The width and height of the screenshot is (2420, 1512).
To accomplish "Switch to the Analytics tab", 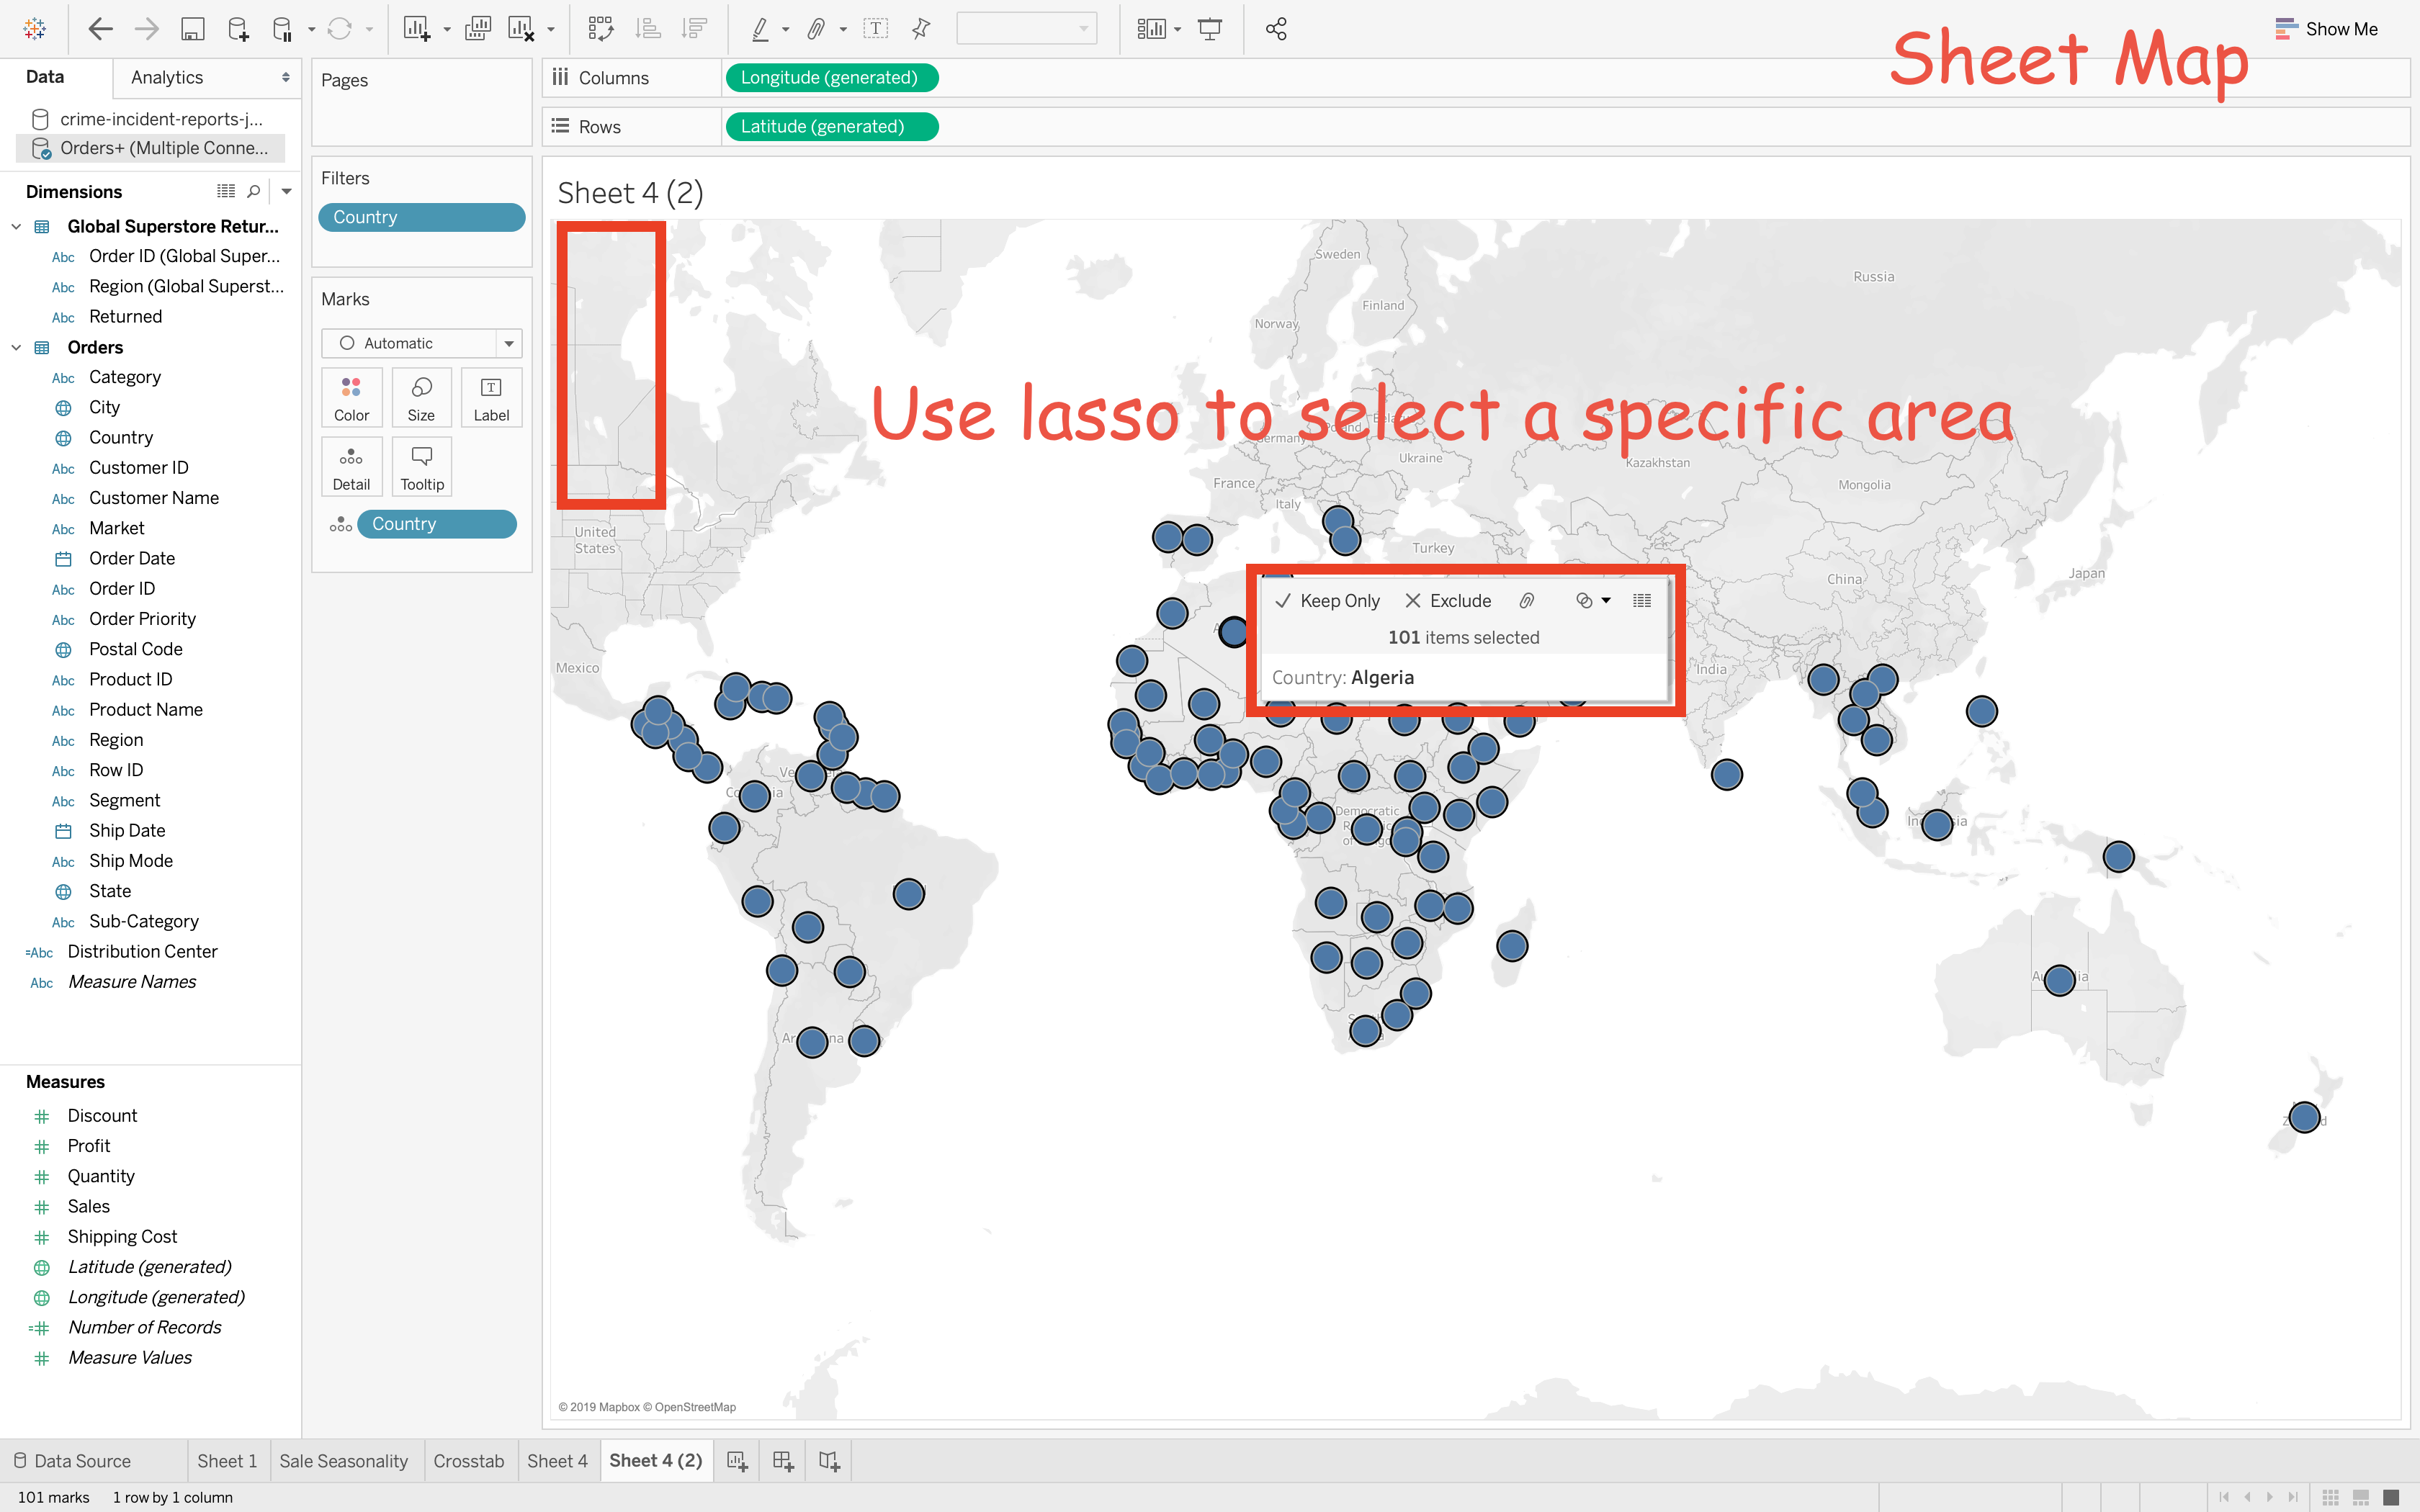I will click(x=167, y=77).
